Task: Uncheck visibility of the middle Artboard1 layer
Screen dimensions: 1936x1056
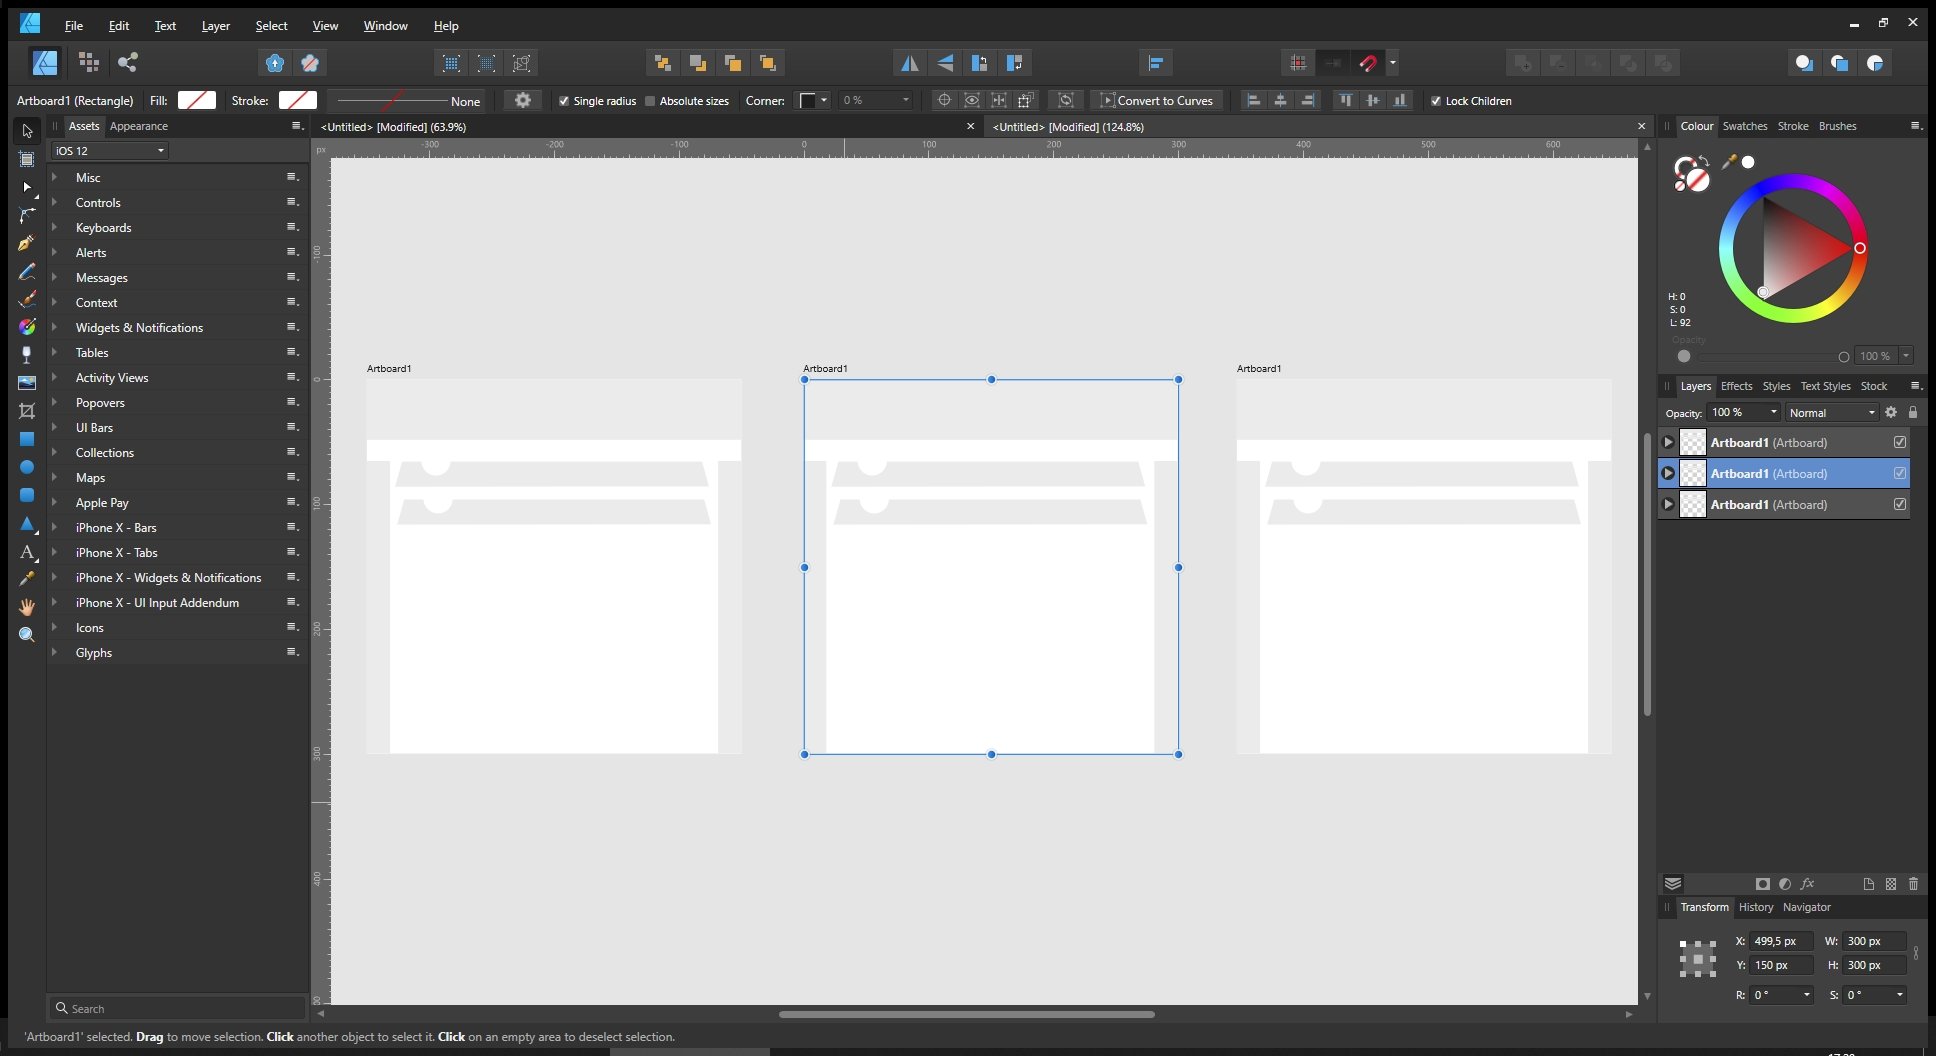Action: click(1899, 473)
